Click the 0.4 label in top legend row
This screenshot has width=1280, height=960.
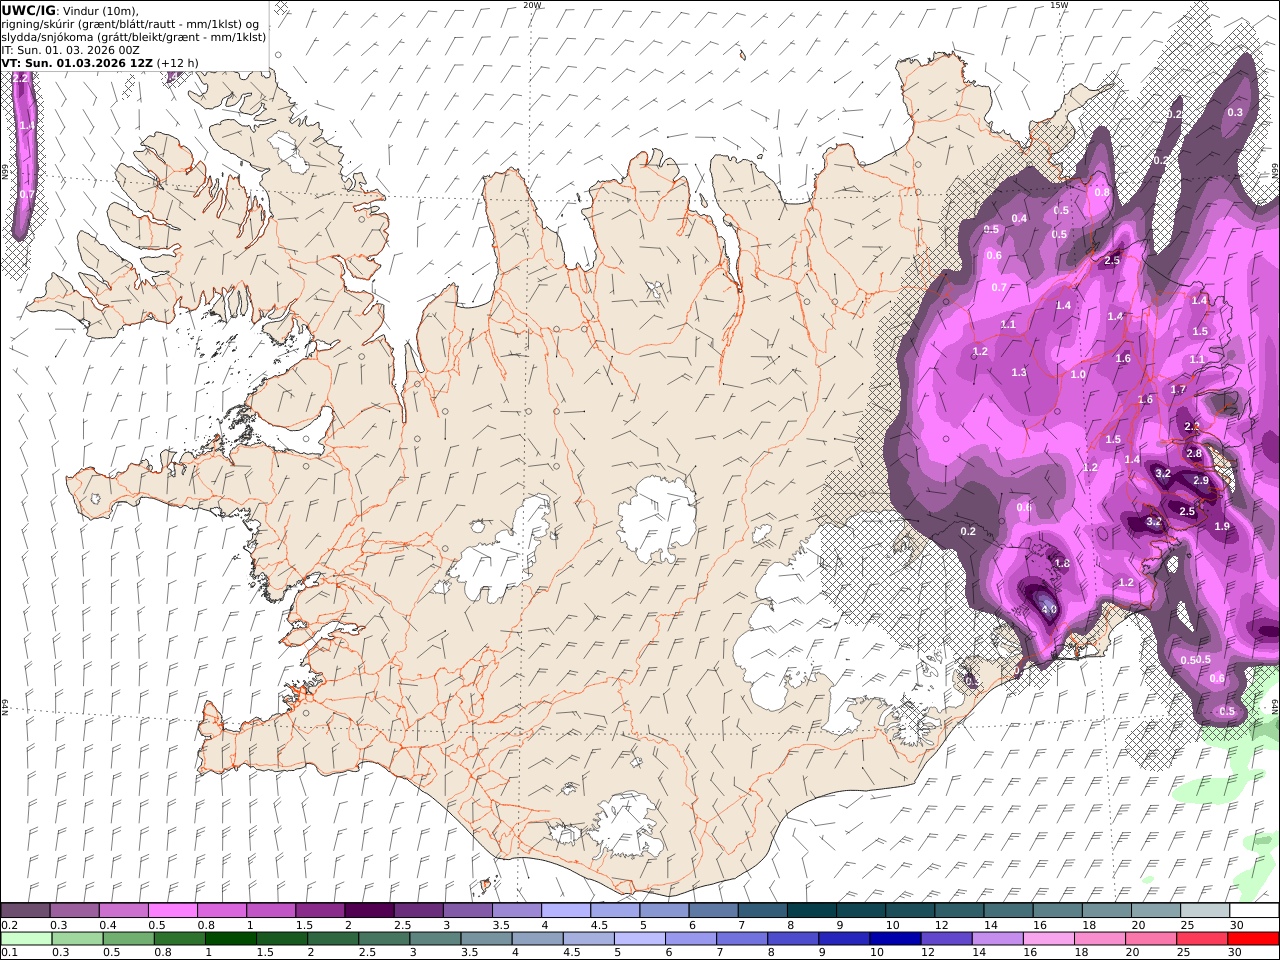coord(107,925)
